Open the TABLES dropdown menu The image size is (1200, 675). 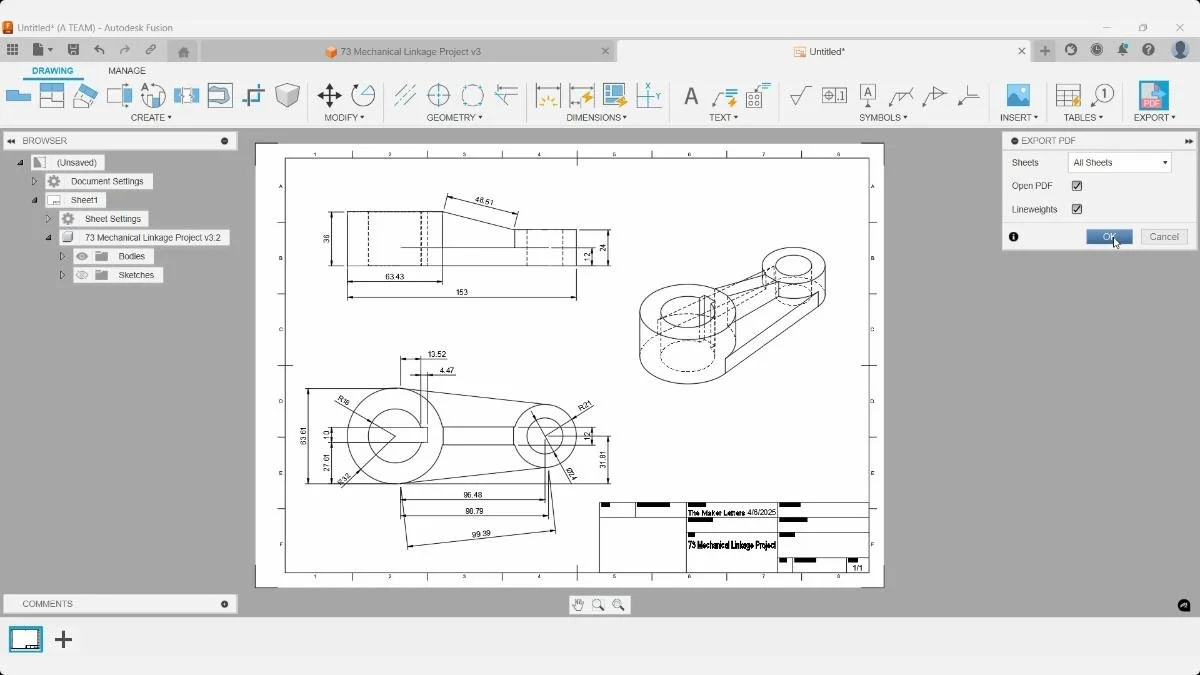coord(1085,118)
